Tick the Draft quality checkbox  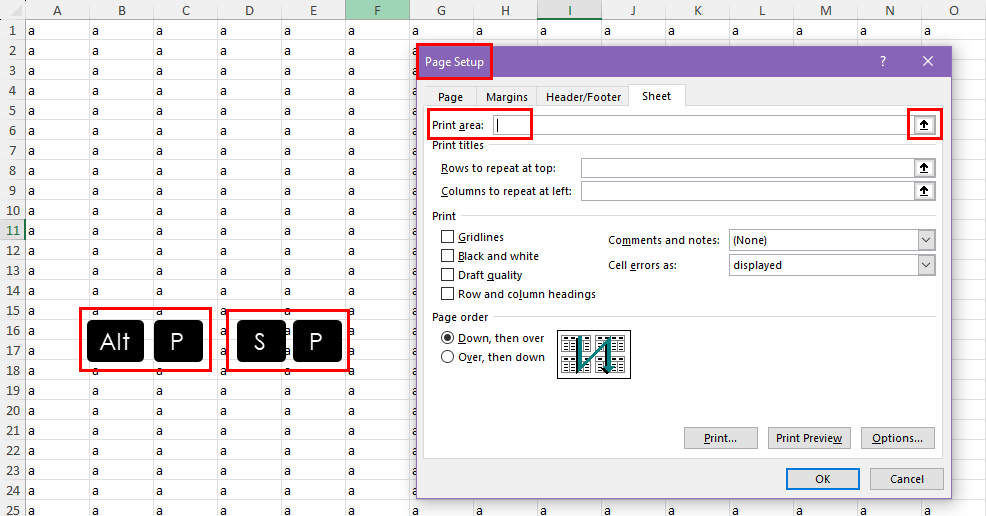tap(447, 274)
